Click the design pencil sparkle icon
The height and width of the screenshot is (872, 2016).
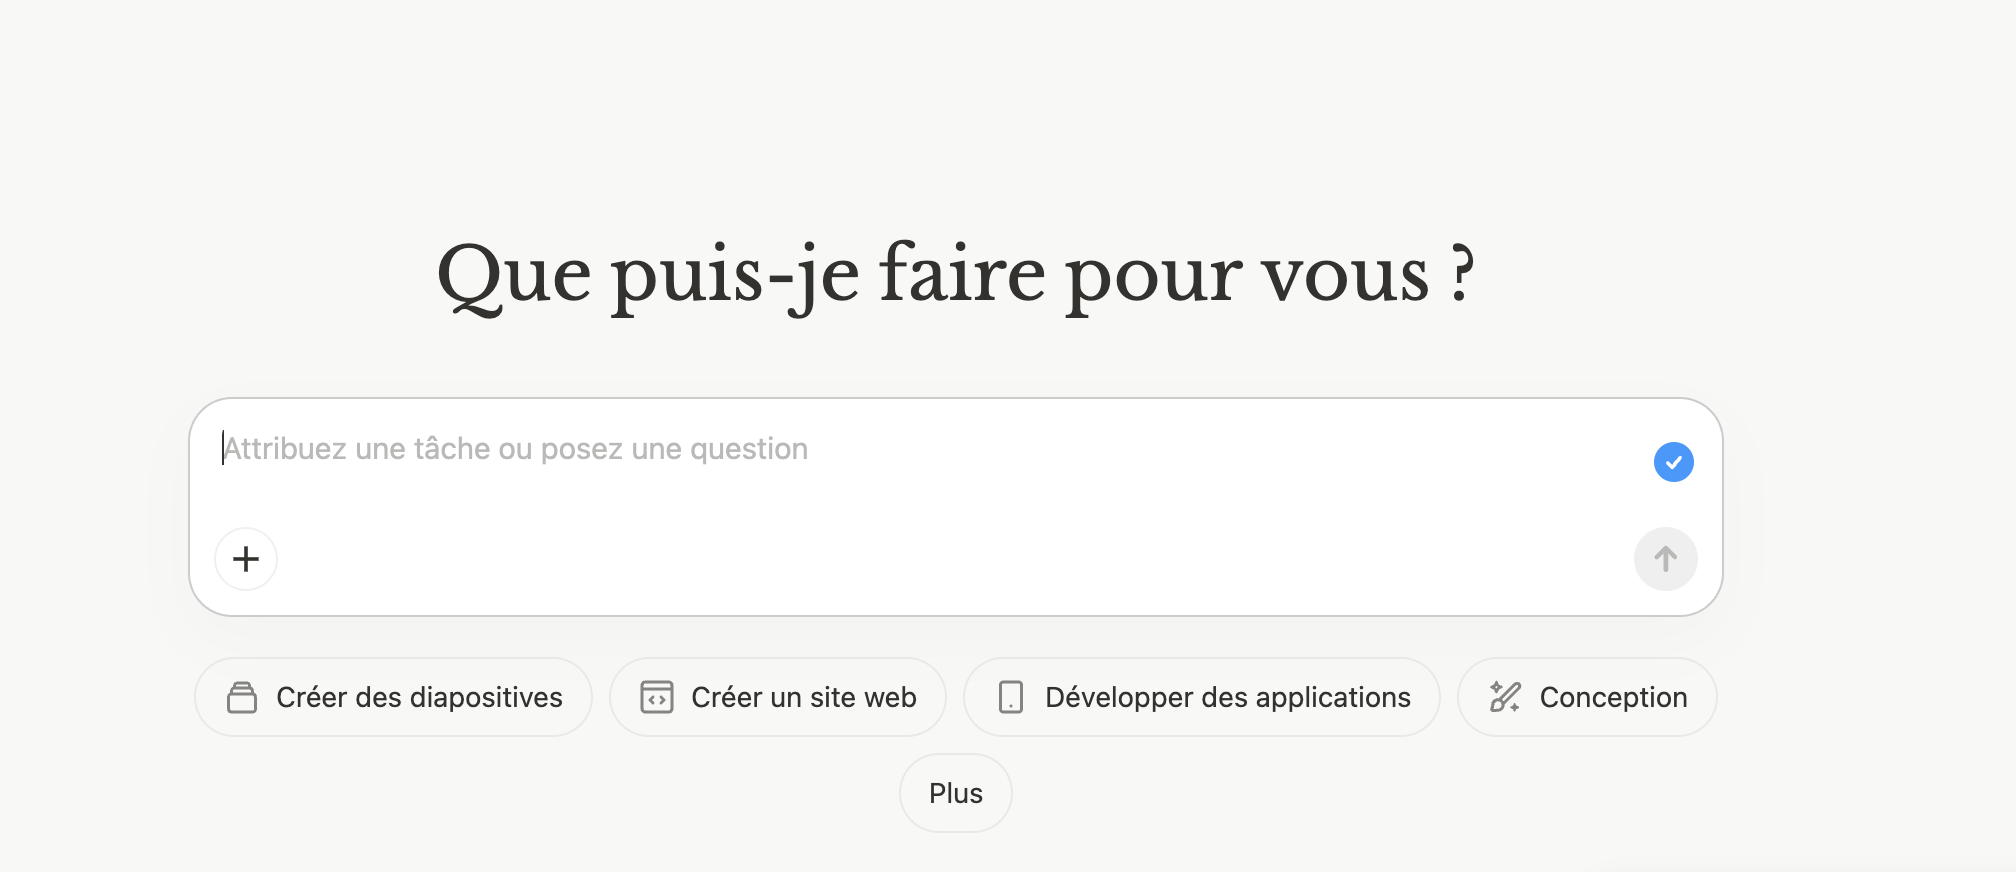(1505, 697)
